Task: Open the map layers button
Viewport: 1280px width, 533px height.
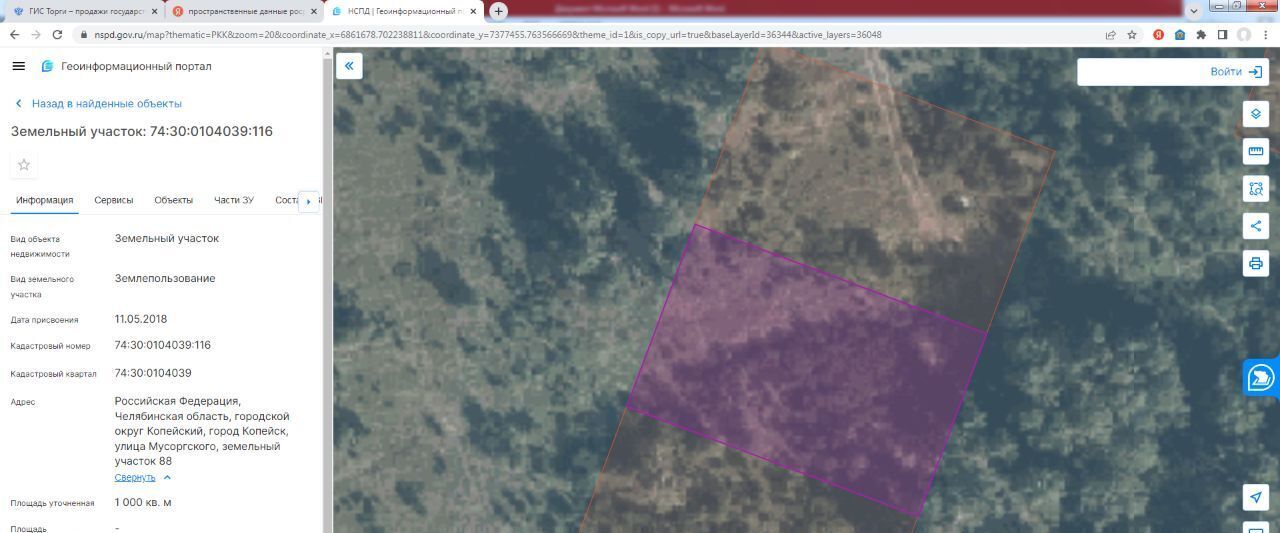Action: tap(1256, 114)
